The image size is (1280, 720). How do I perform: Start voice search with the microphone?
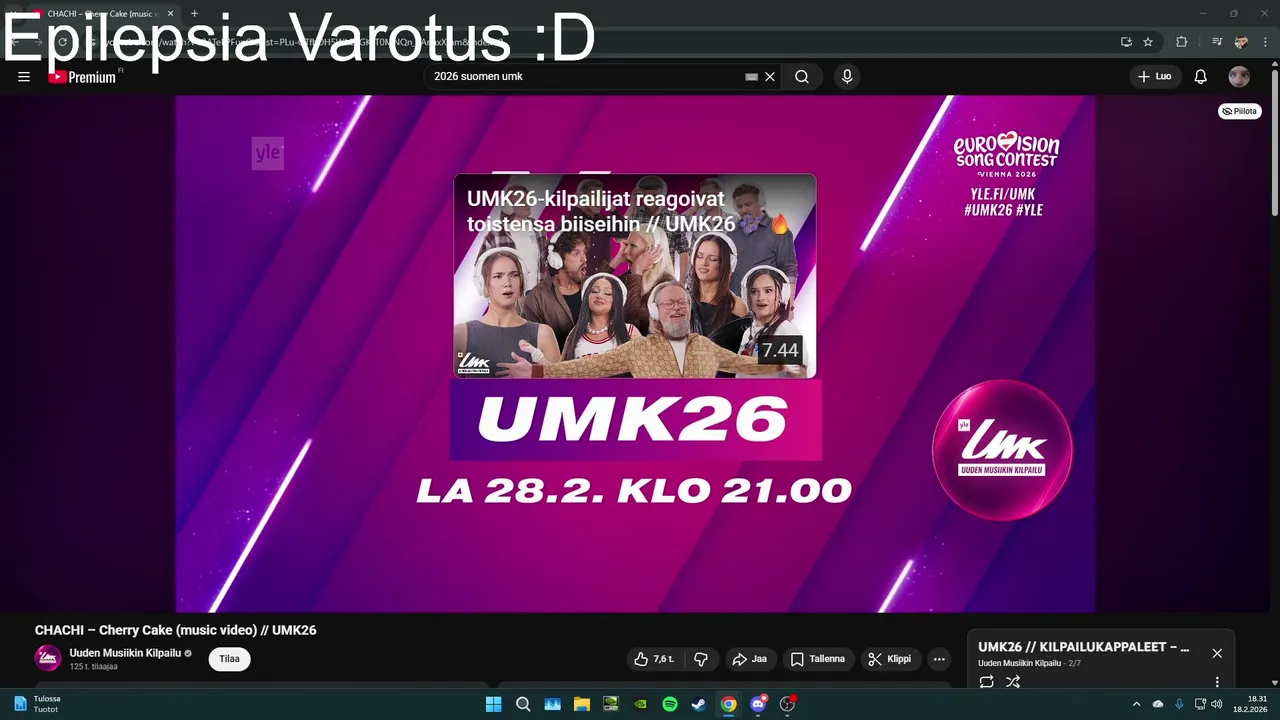coord(847,77)
